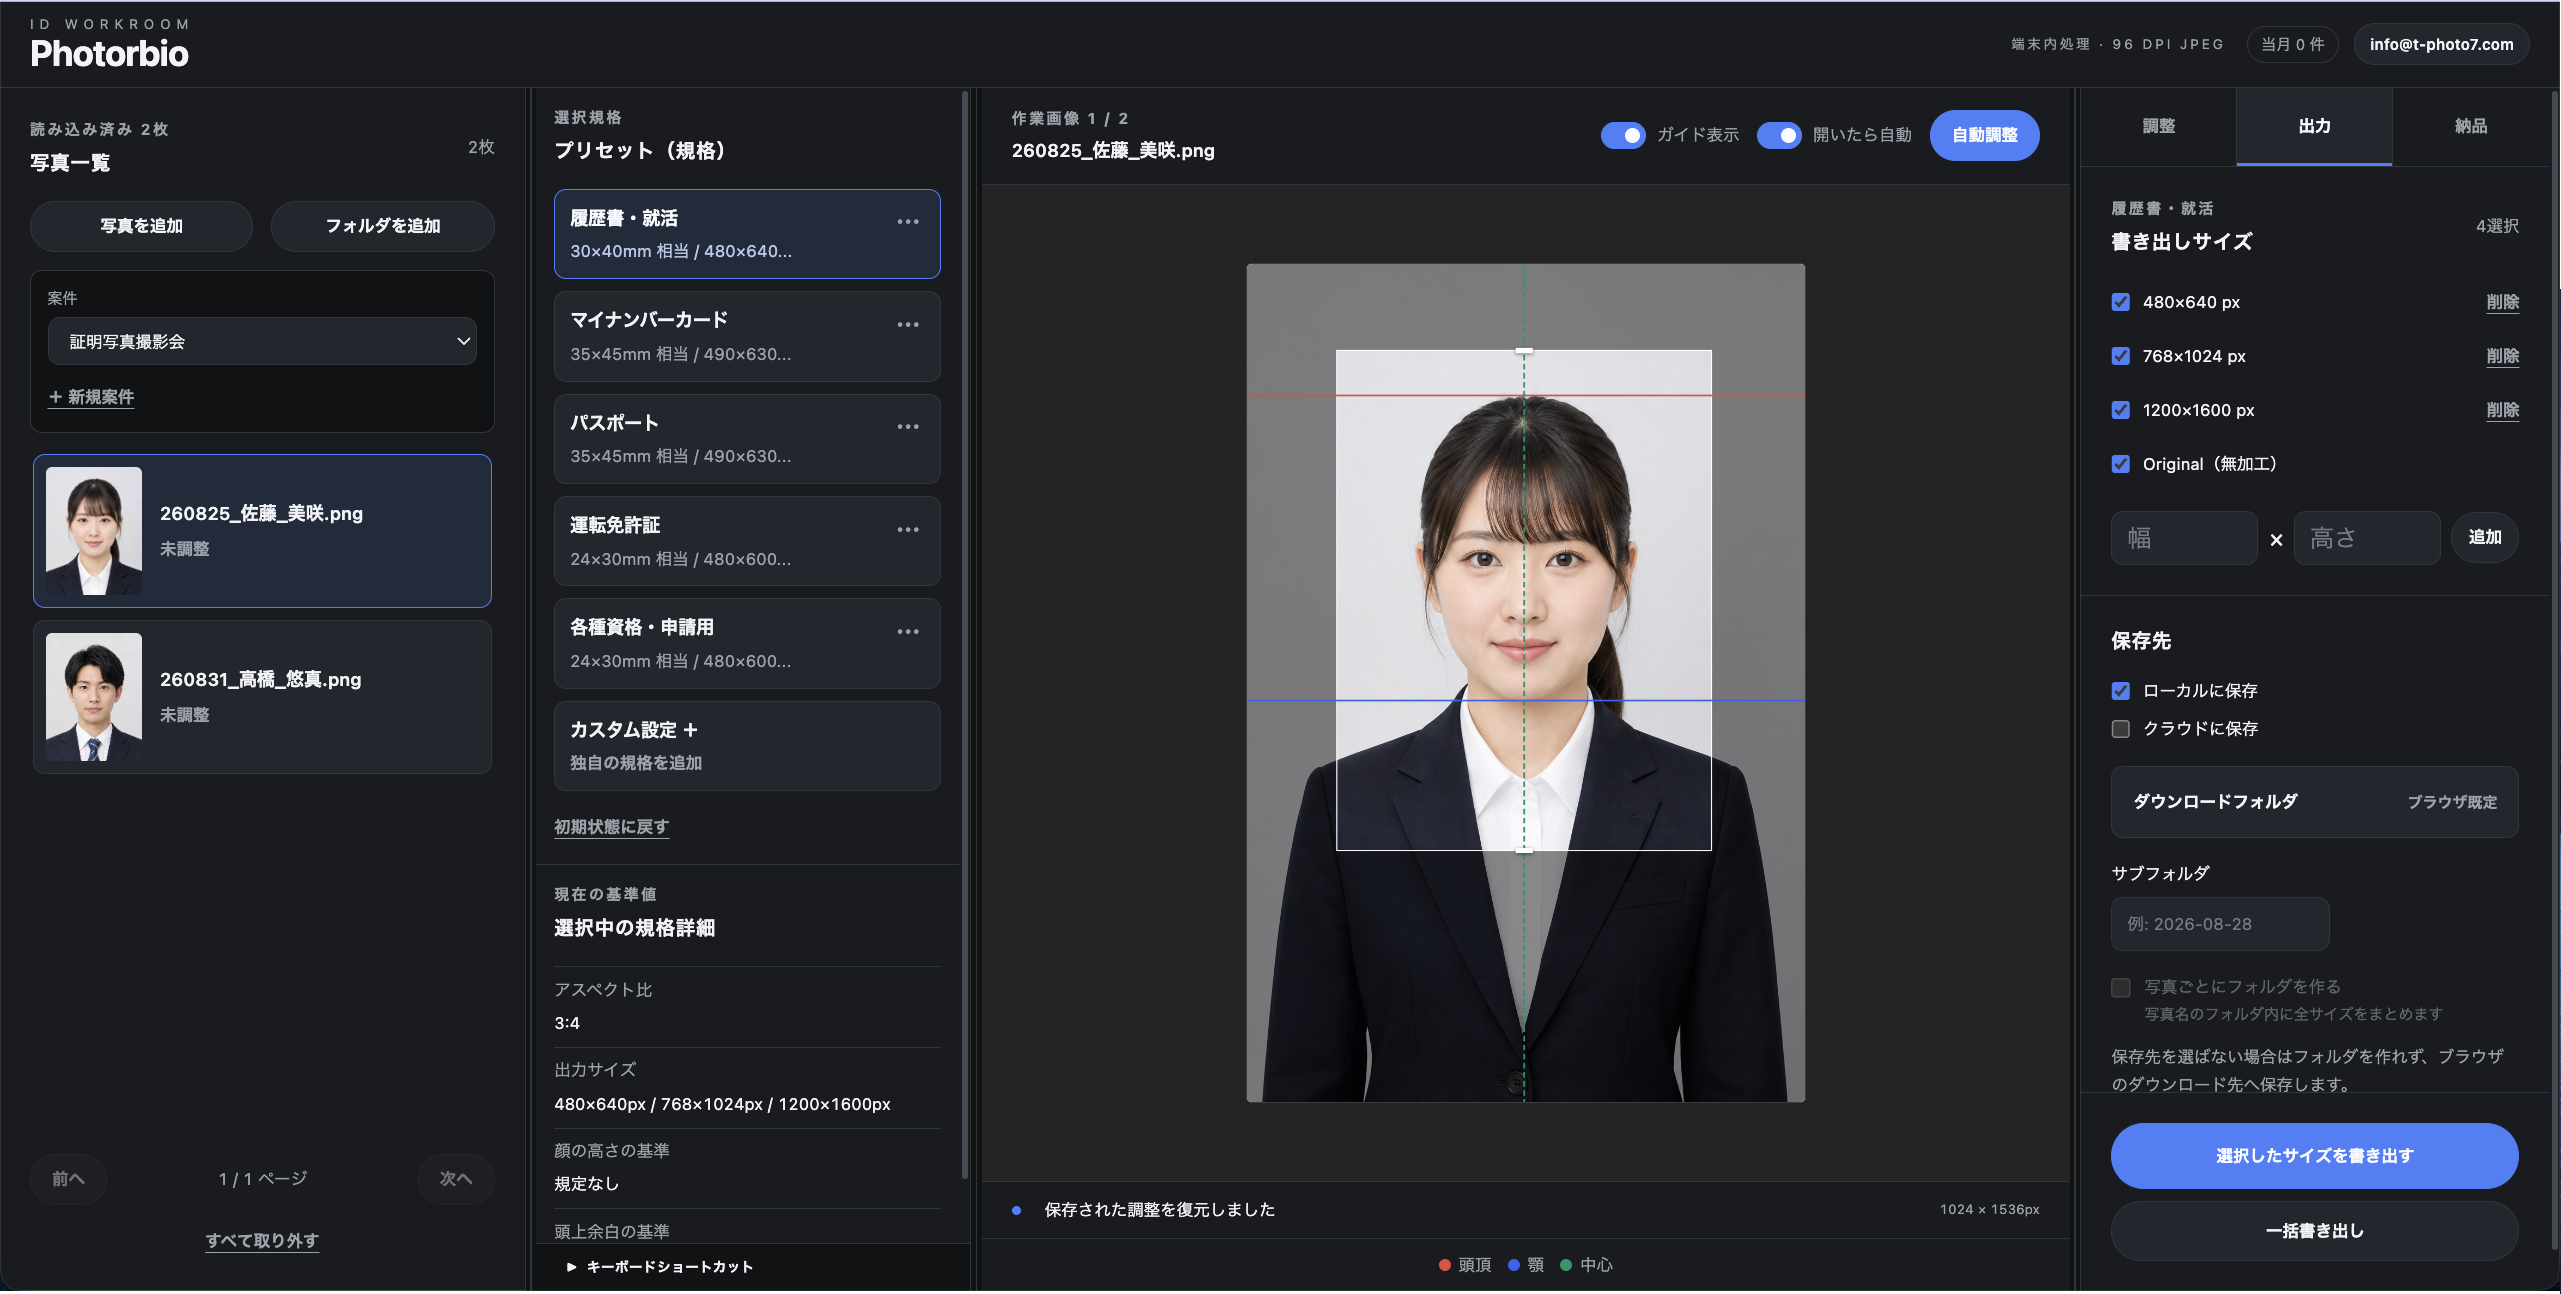The image size is (2561, 1294).
Task: Open options menu for マイナンバーカード preset
Action: (908, 325)
